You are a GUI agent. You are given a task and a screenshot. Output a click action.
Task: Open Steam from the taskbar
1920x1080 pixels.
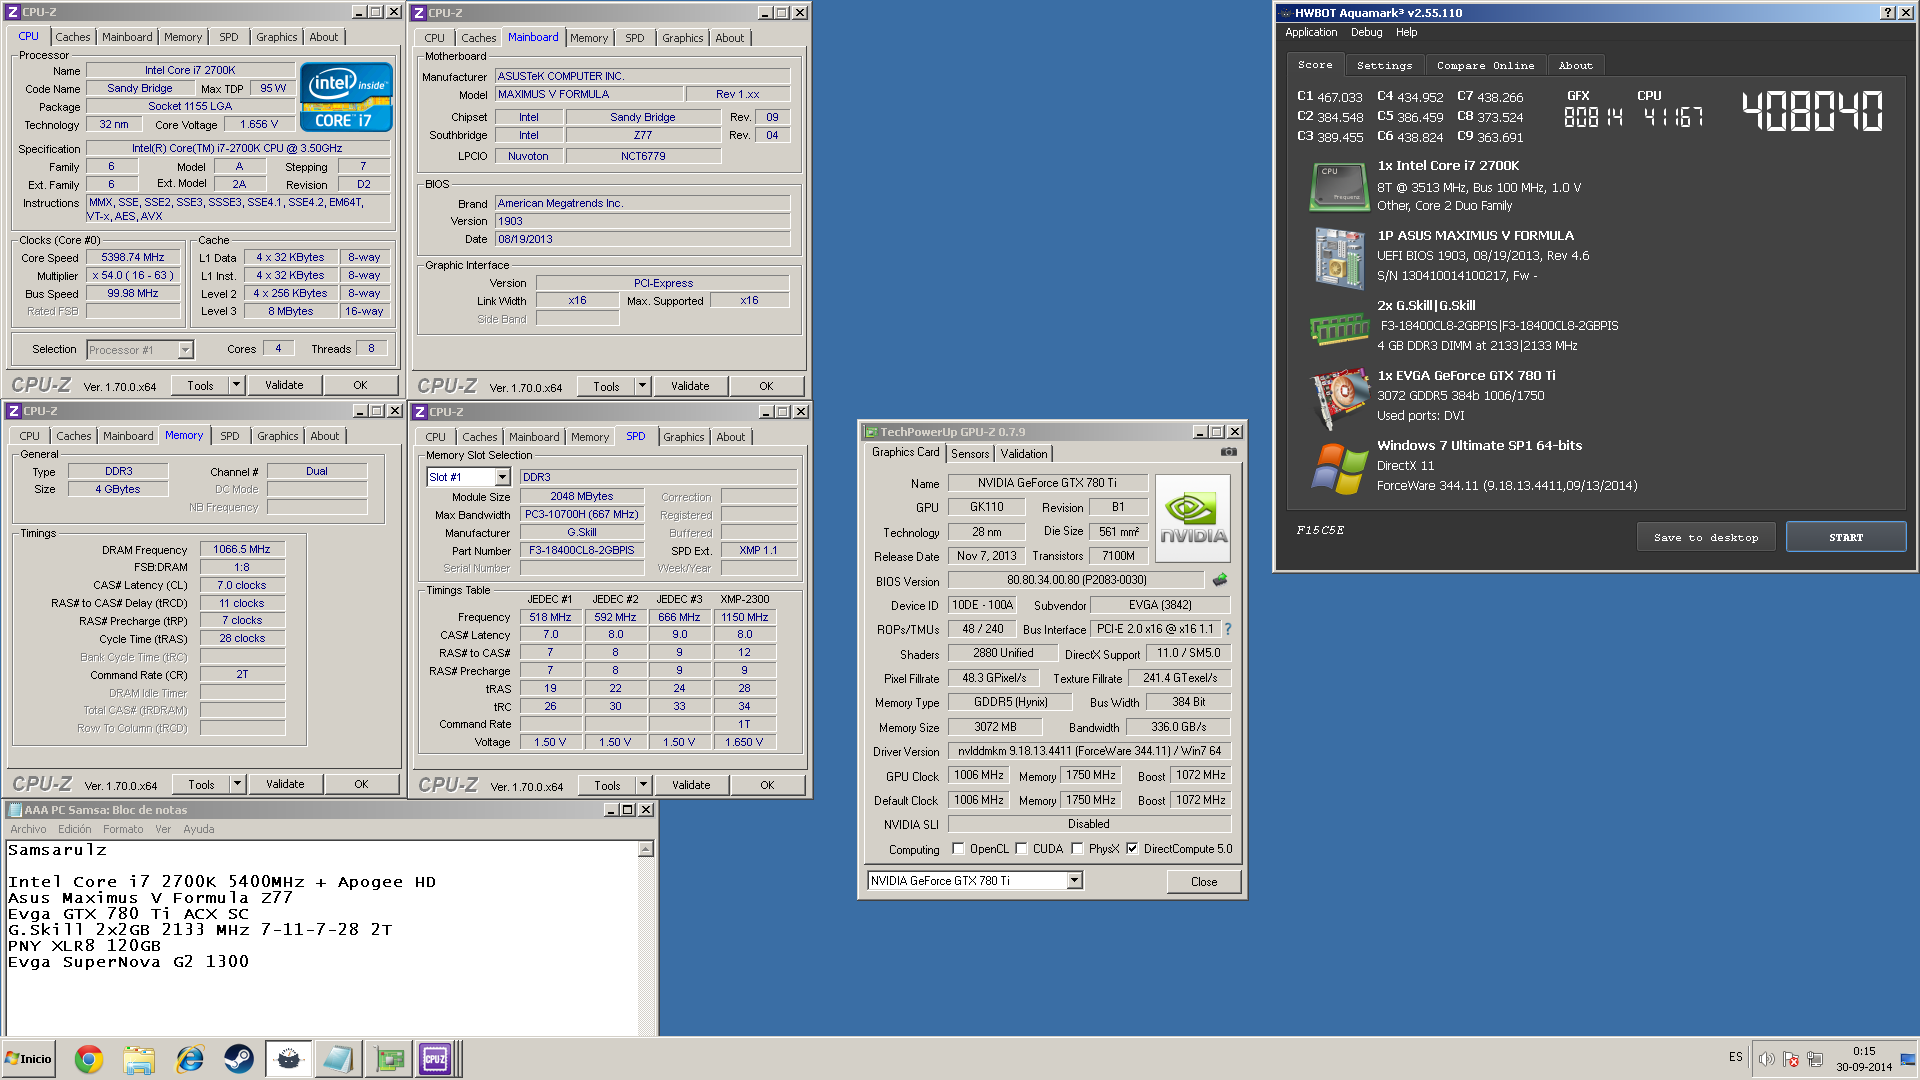[x=238, y=1059]
